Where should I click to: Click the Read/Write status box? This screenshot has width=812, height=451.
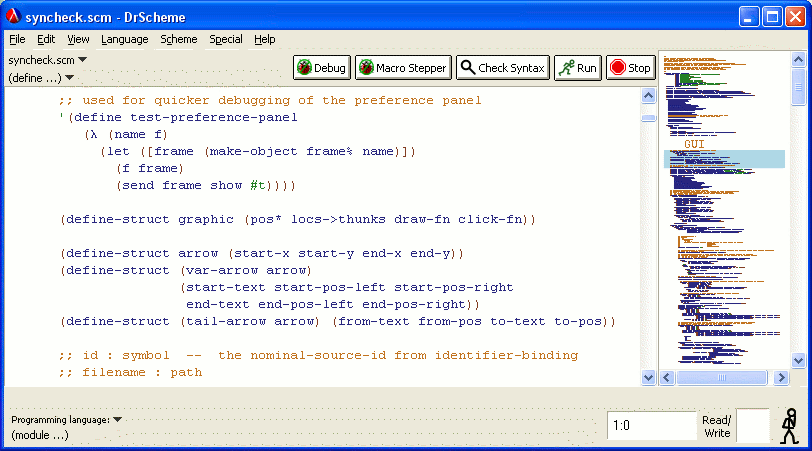(x=752, y=426)
